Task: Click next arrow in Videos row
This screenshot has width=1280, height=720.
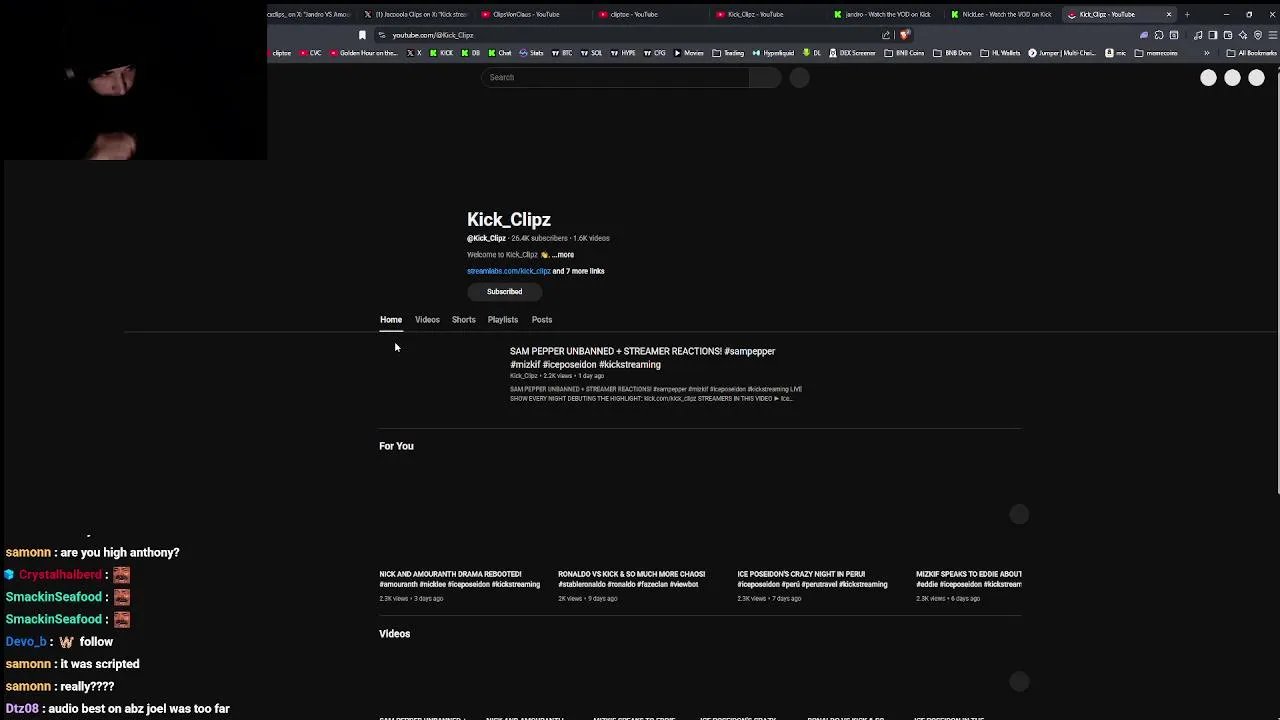Action: (1019, 681)
